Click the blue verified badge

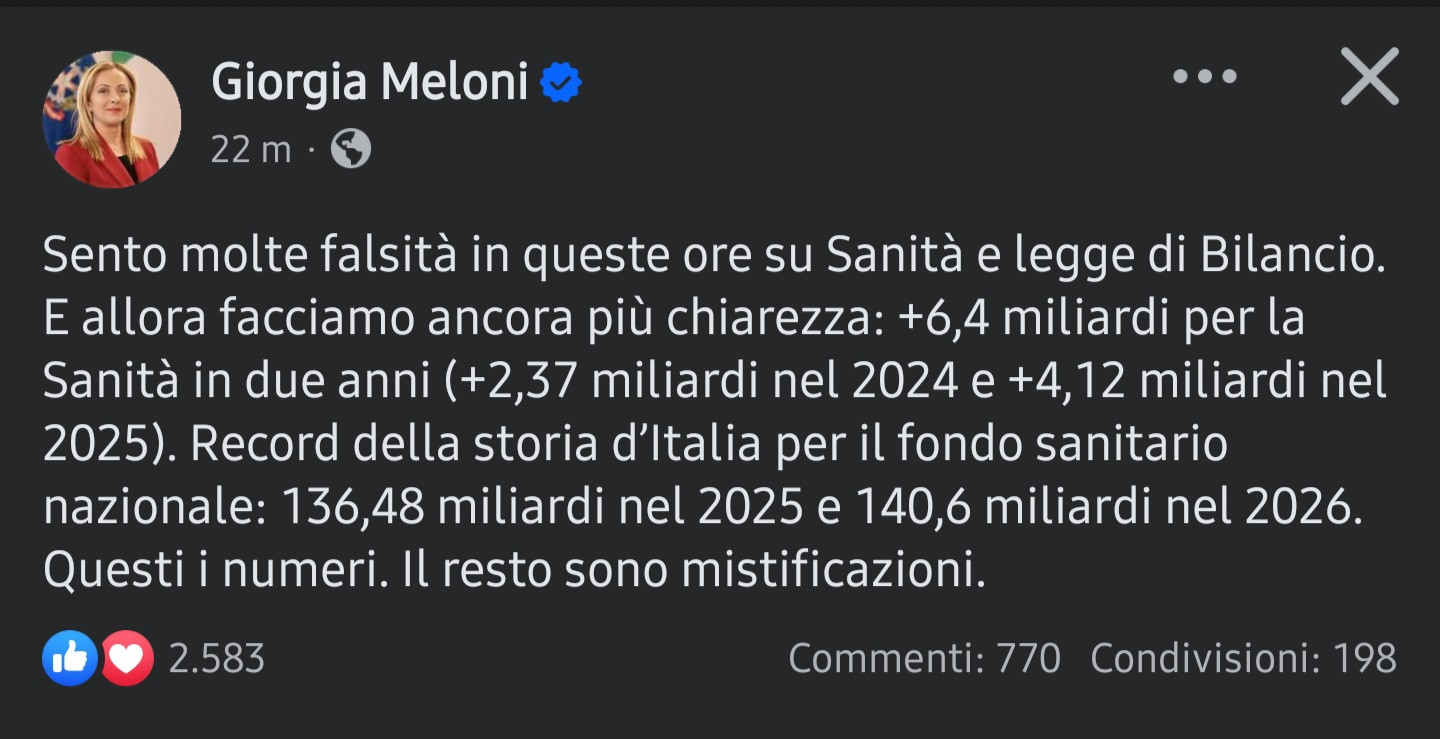coord(561,83)
